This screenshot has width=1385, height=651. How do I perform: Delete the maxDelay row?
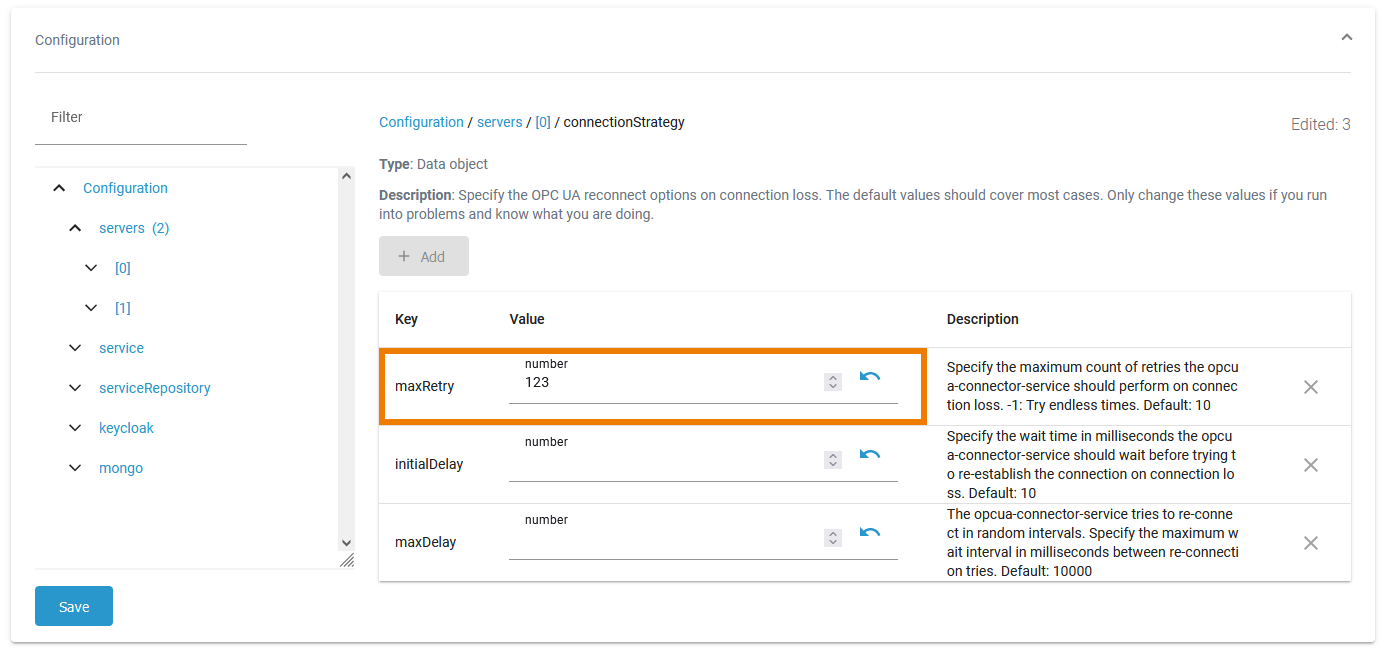(x=1310, y=543)
